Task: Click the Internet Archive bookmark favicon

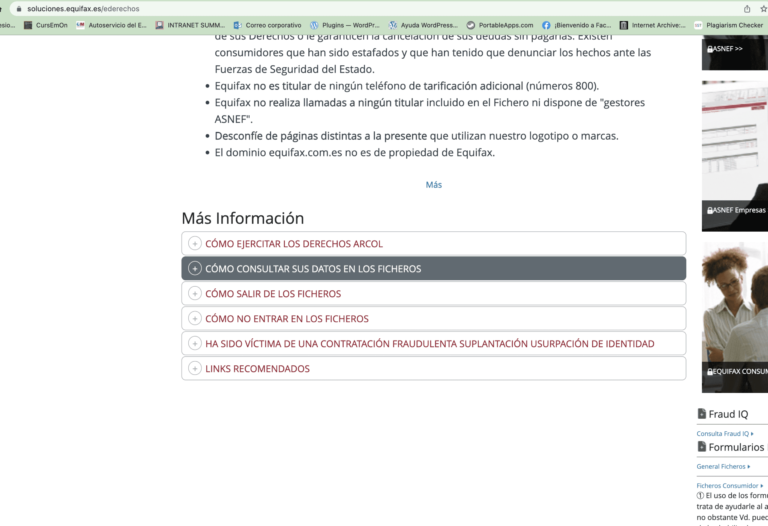Action: click(624, 25)
